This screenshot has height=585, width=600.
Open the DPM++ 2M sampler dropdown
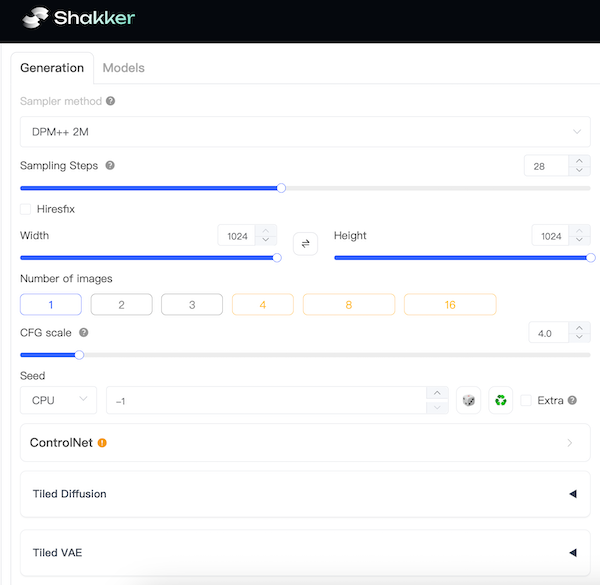pyautogui.click(x=304, y=132)
